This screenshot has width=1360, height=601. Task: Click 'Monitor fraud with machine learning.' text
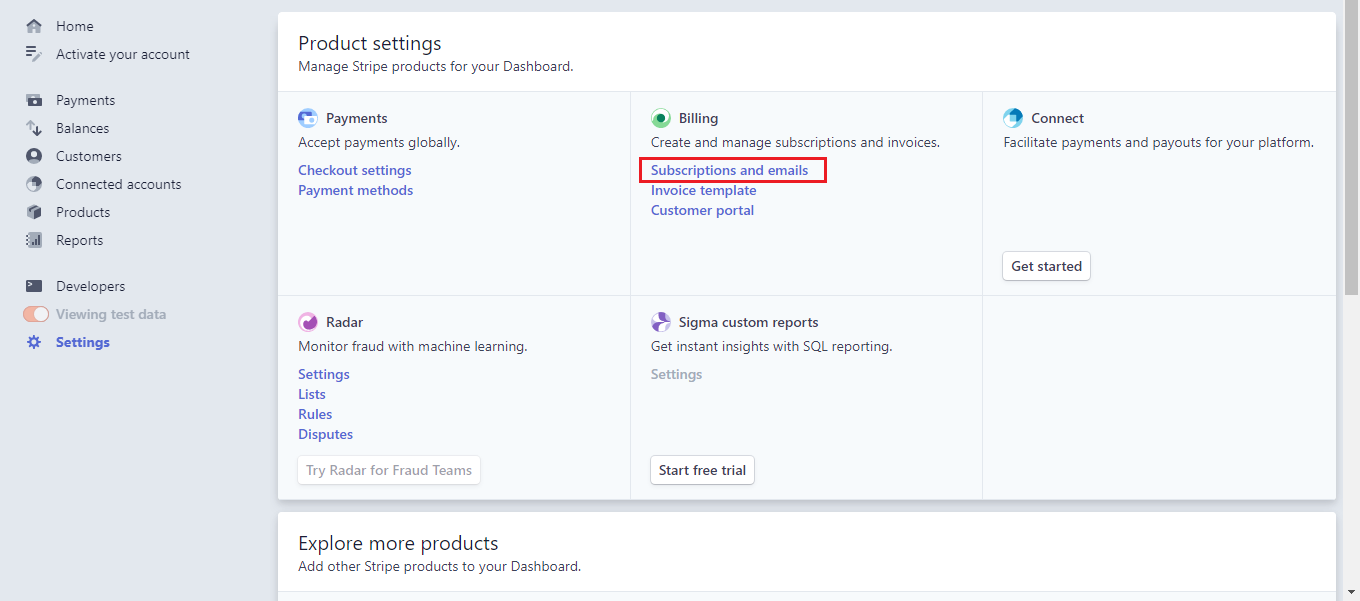tap(413, 346)
